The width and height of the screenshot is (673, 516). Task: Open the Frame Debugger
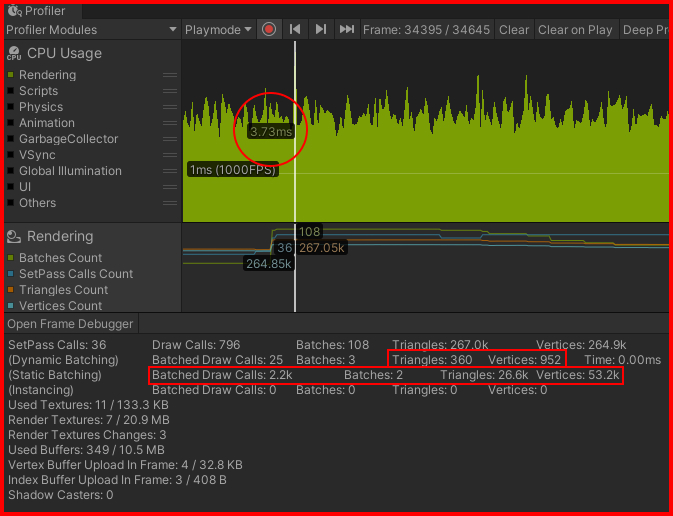(69, 324)
